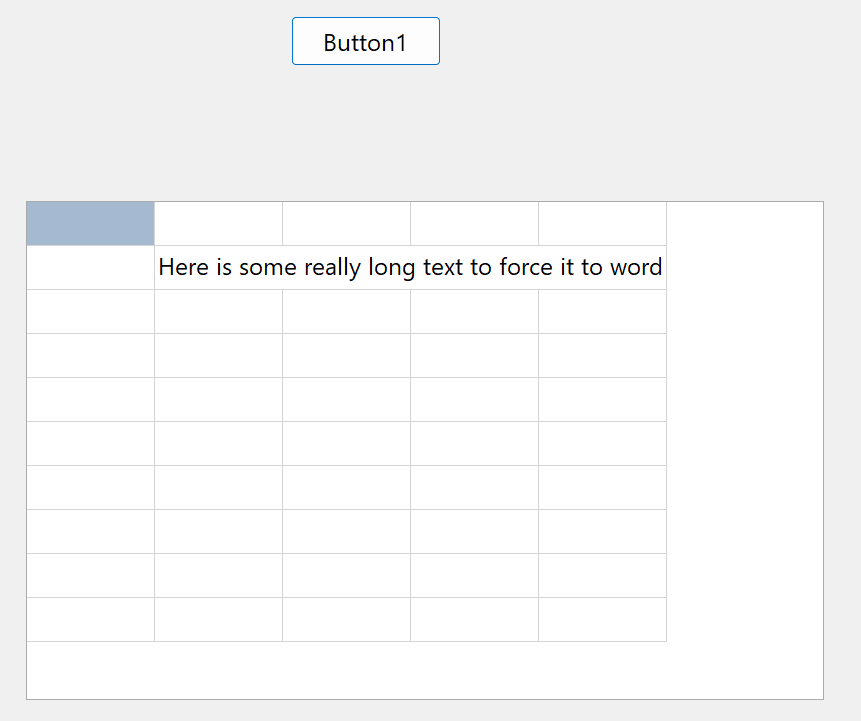This screenshot has height=721, width=861.
Task: Select first-row cell in the fifth column
Action: point(602,223)
